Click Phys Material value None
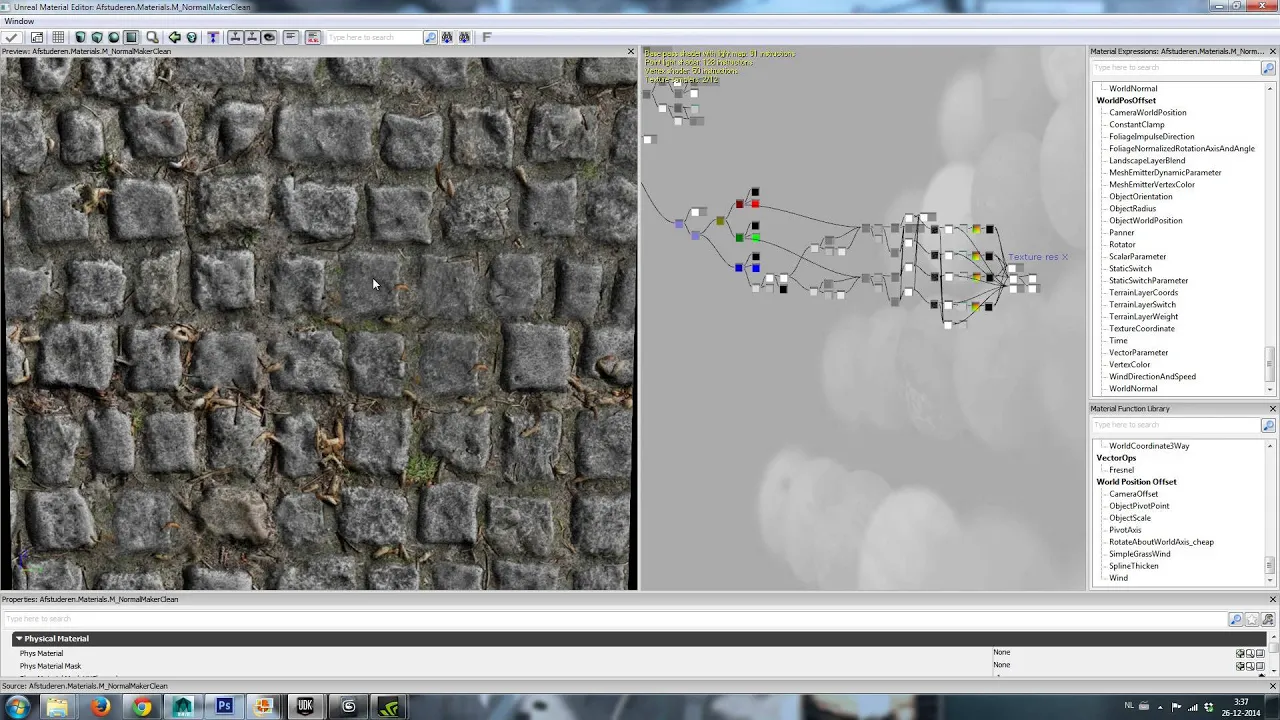Image resolution: width=1280 pixels, height=720 pixels. point(1001,653)
